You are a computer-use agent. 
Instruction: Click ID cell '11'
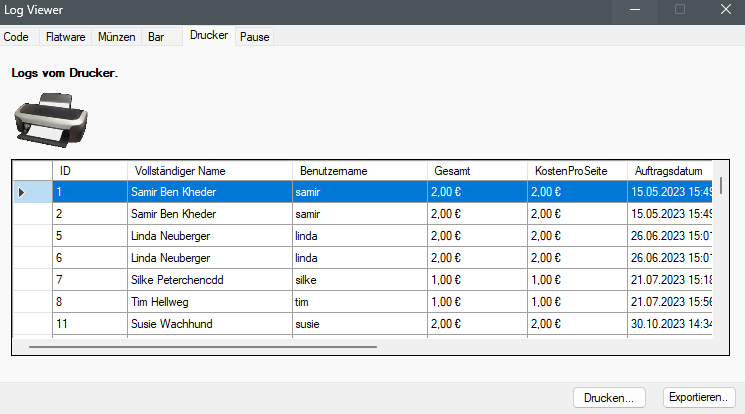pyautogui.click(x=90, y=324)
